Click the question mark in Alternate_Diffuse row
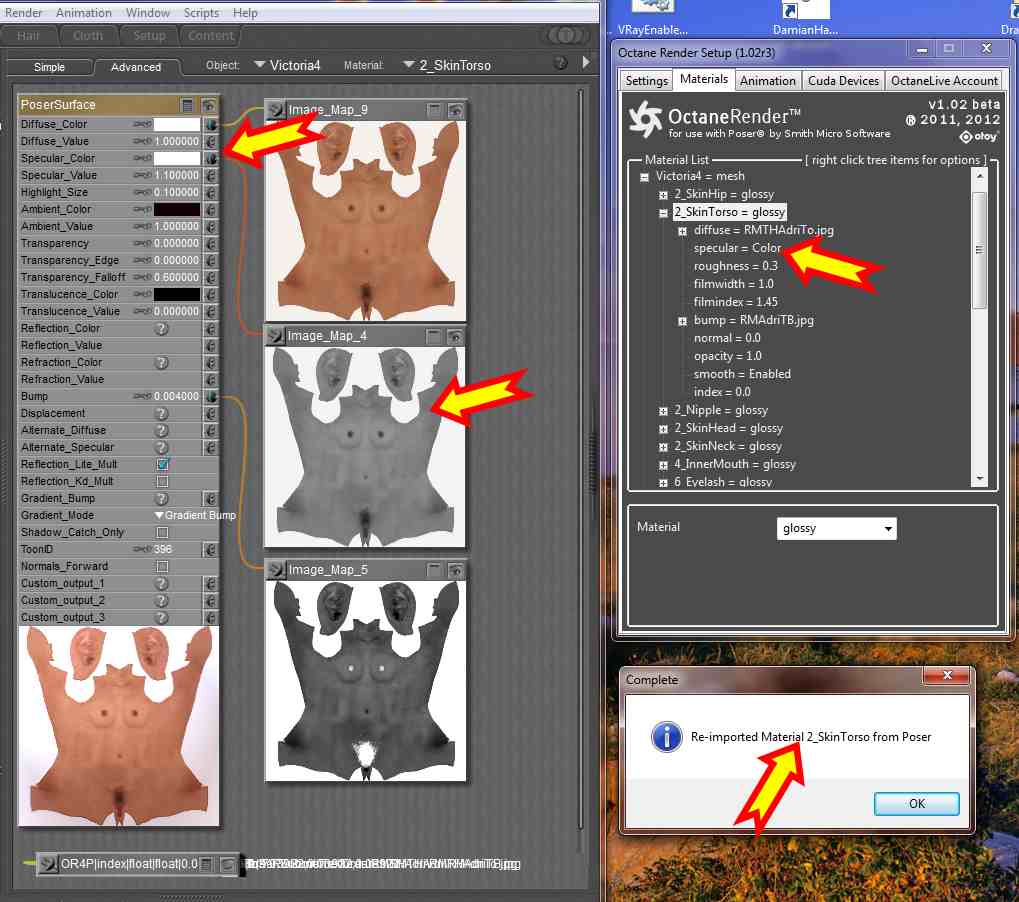Viewport: 1019px width, 902px height. (161, 430)
